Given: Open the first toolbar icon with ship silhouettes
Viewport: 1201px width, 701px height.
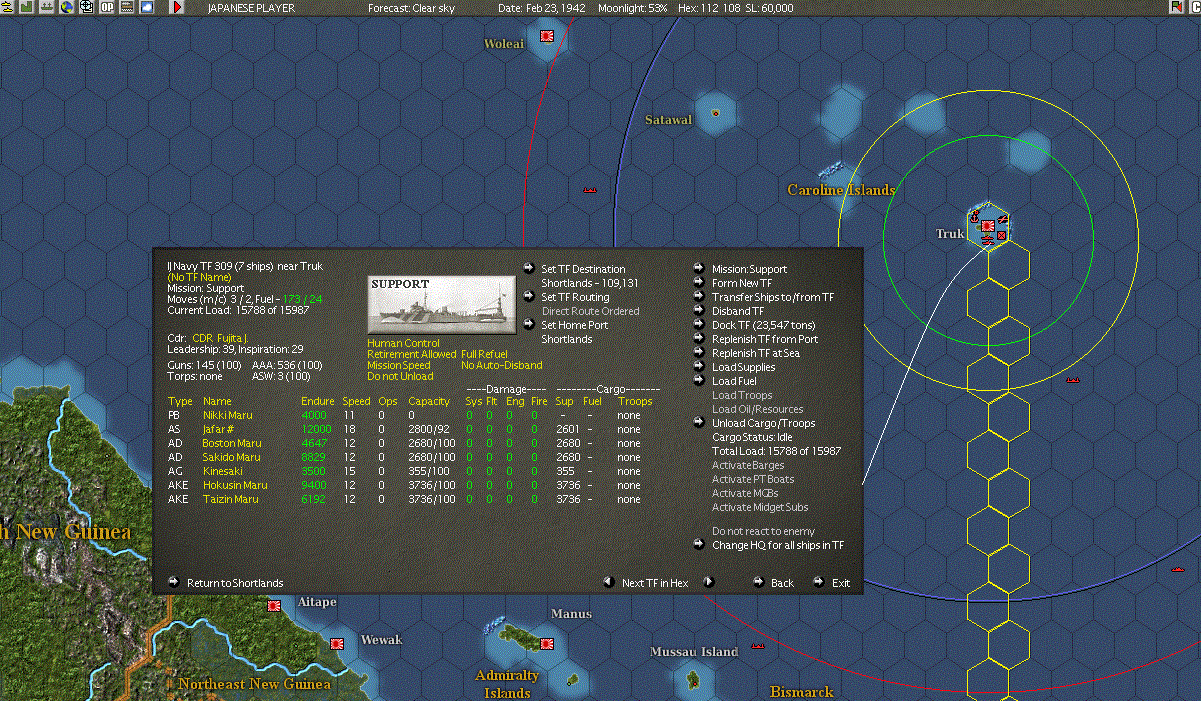Looking at the screenshot, I should (x=7, y=7).
